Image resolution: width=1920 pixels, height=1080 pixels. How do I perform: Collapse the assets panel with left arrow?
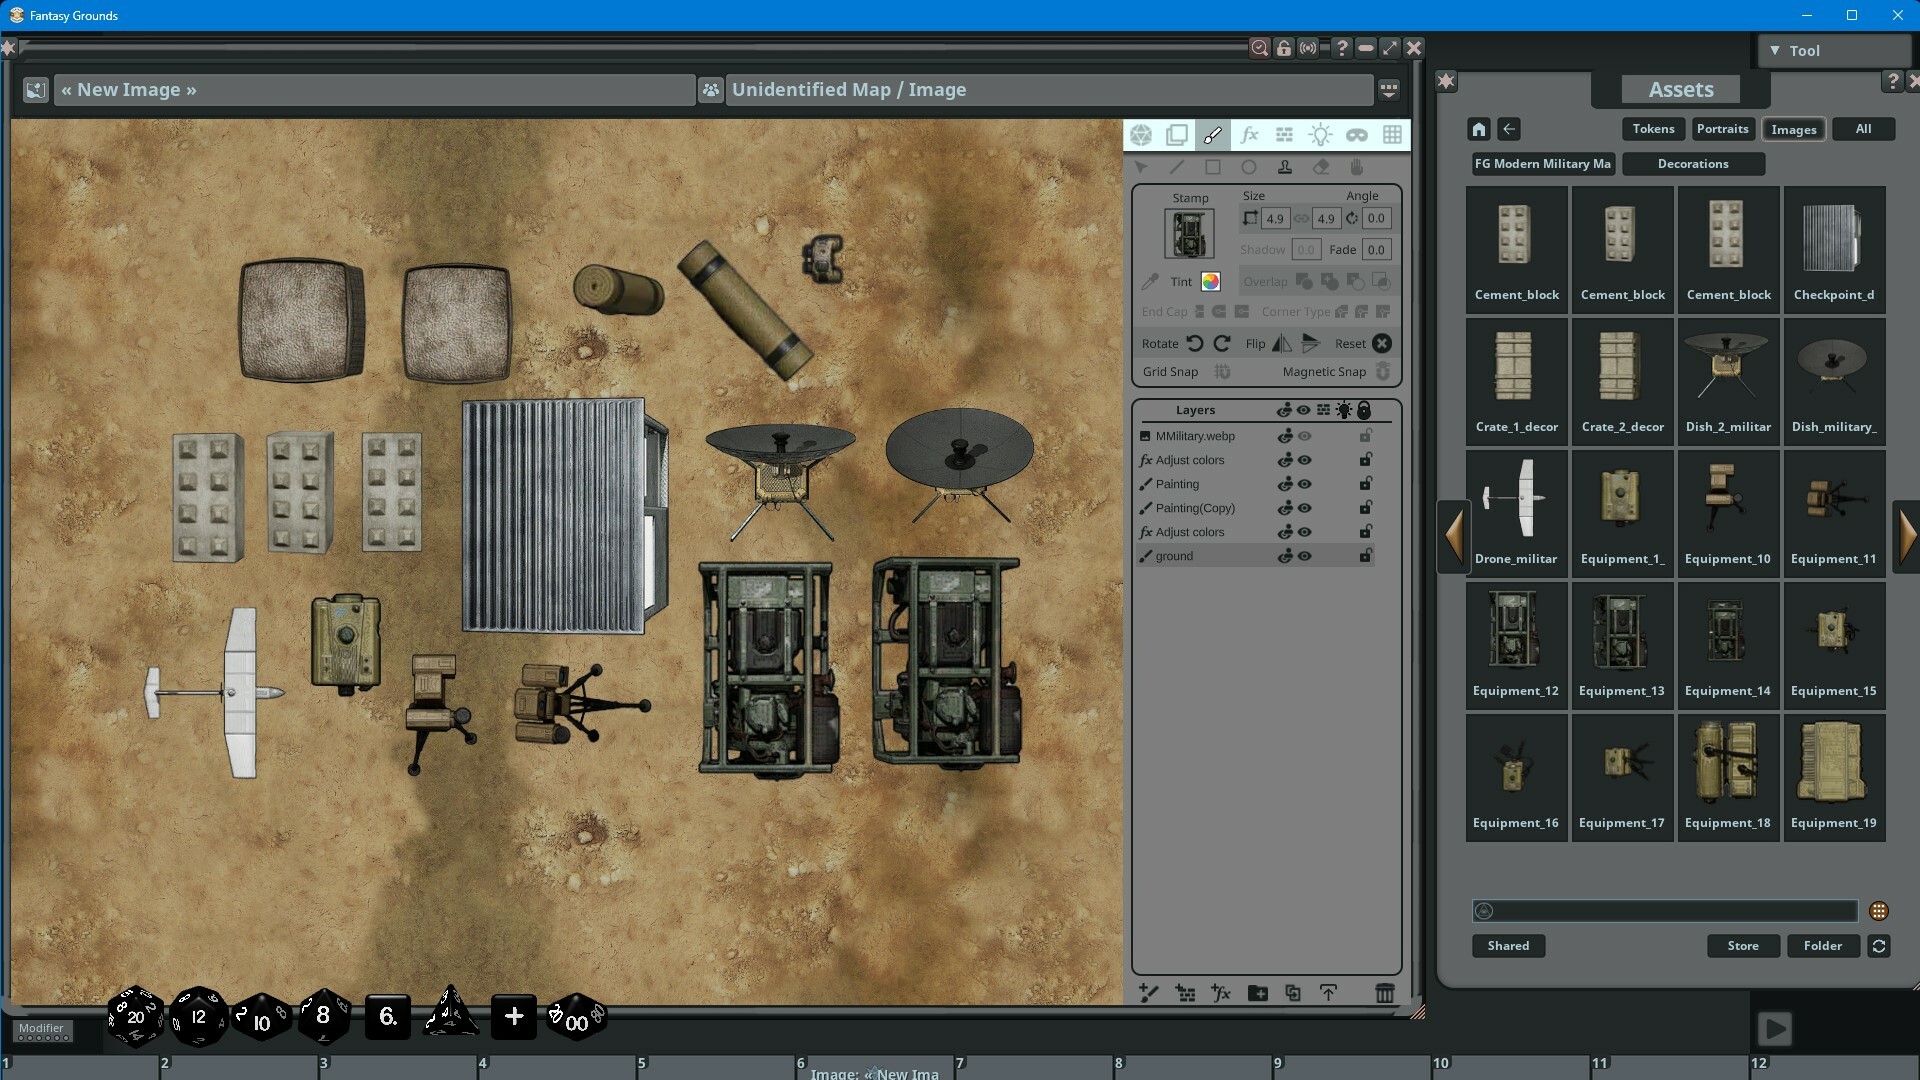click(x=1454, y=536)
